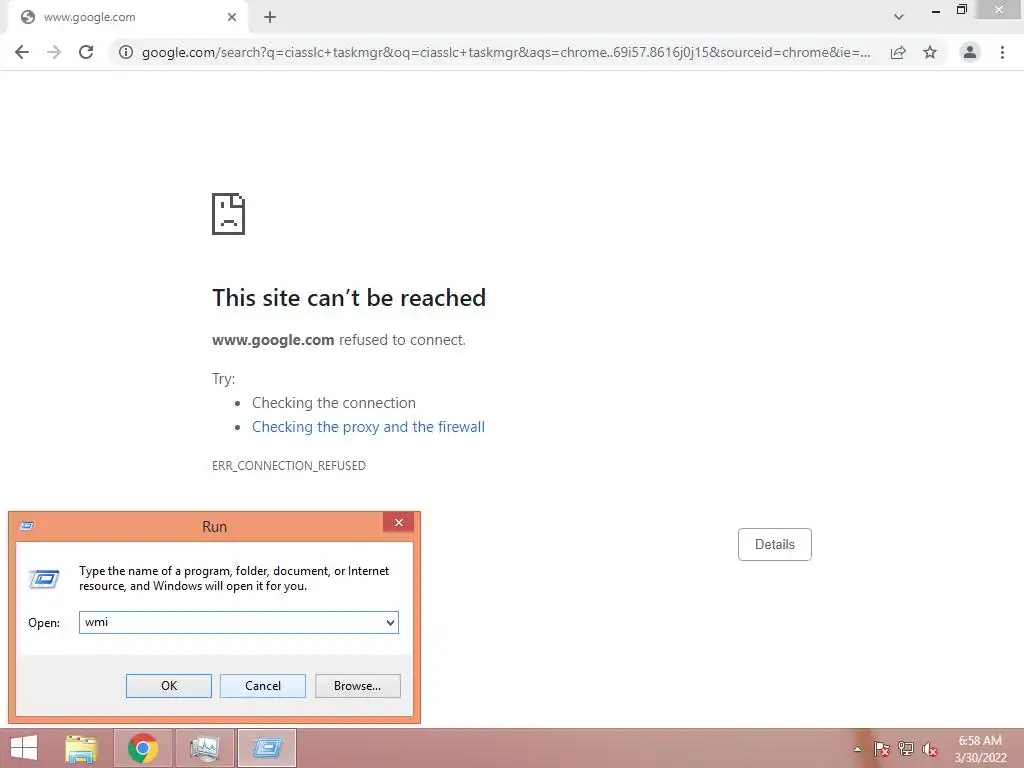Select the www.google.com tab

click(x=128, y=17)
